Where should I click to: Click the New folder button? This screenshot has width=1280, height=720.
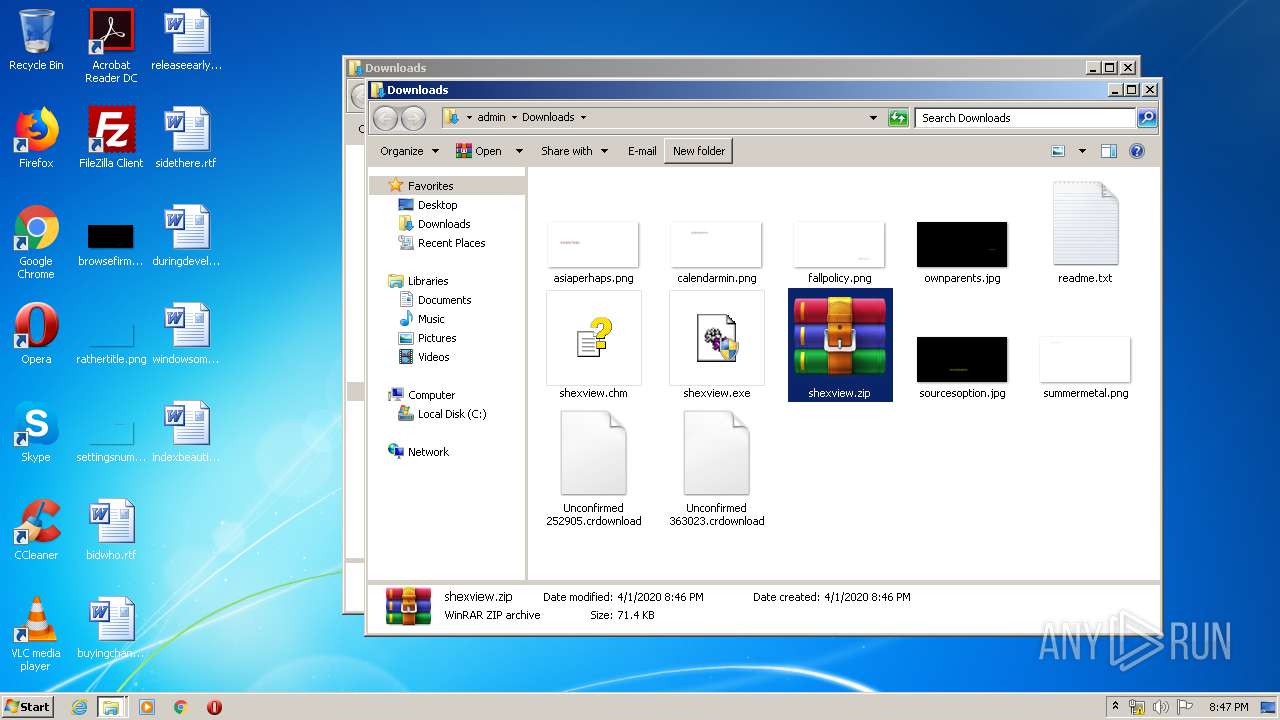698,151
